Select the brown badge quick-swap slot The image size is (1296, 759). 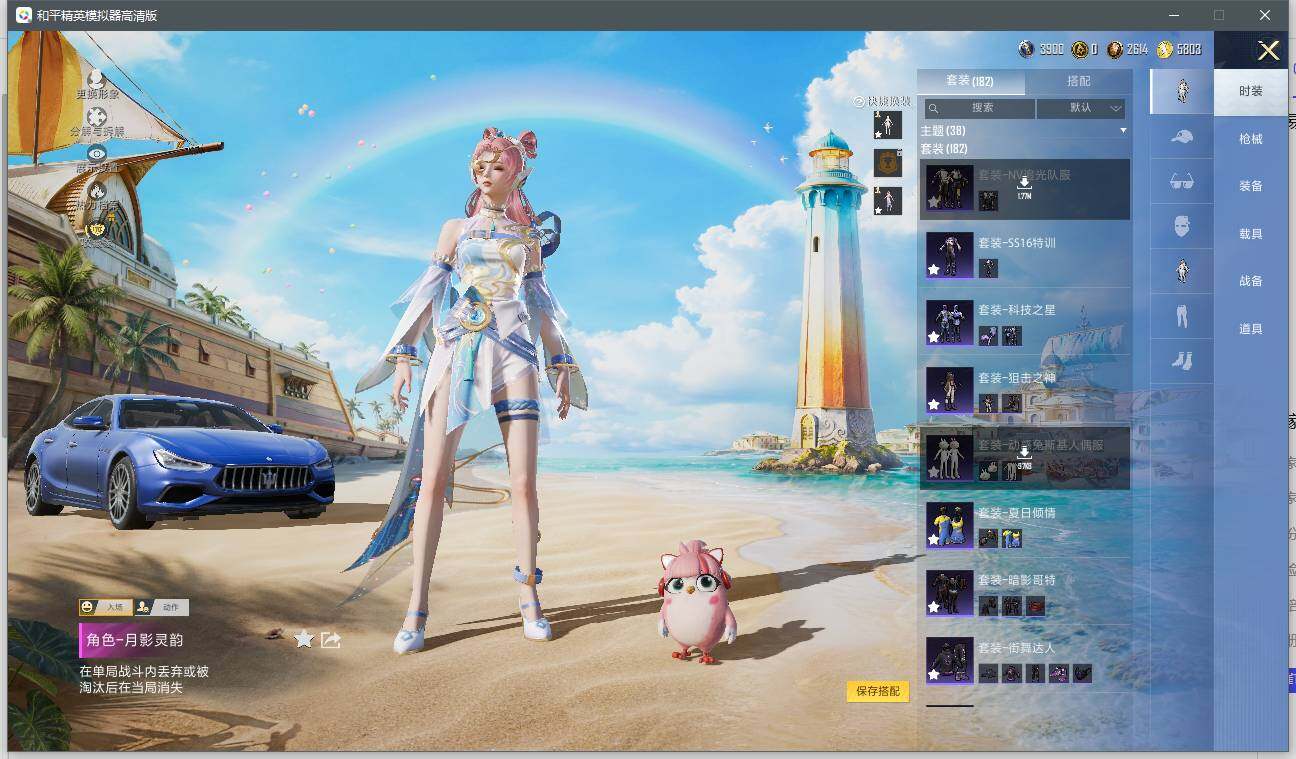[888, 162]
